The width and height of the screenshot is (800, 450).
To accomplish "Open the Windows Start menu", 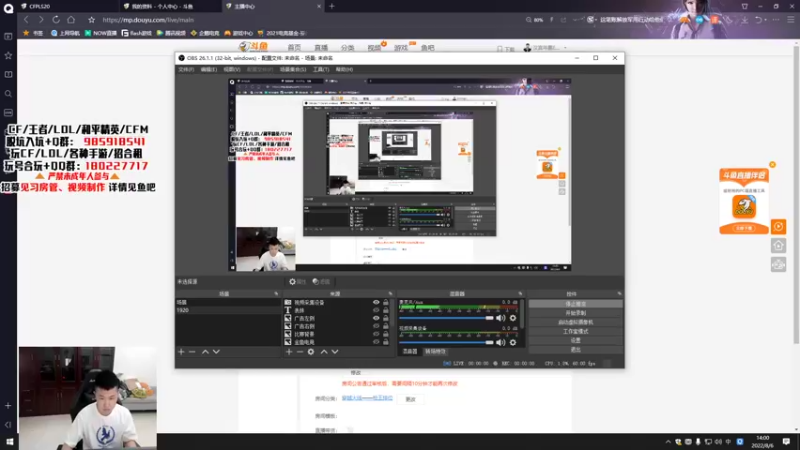I will tap(9, 442).
